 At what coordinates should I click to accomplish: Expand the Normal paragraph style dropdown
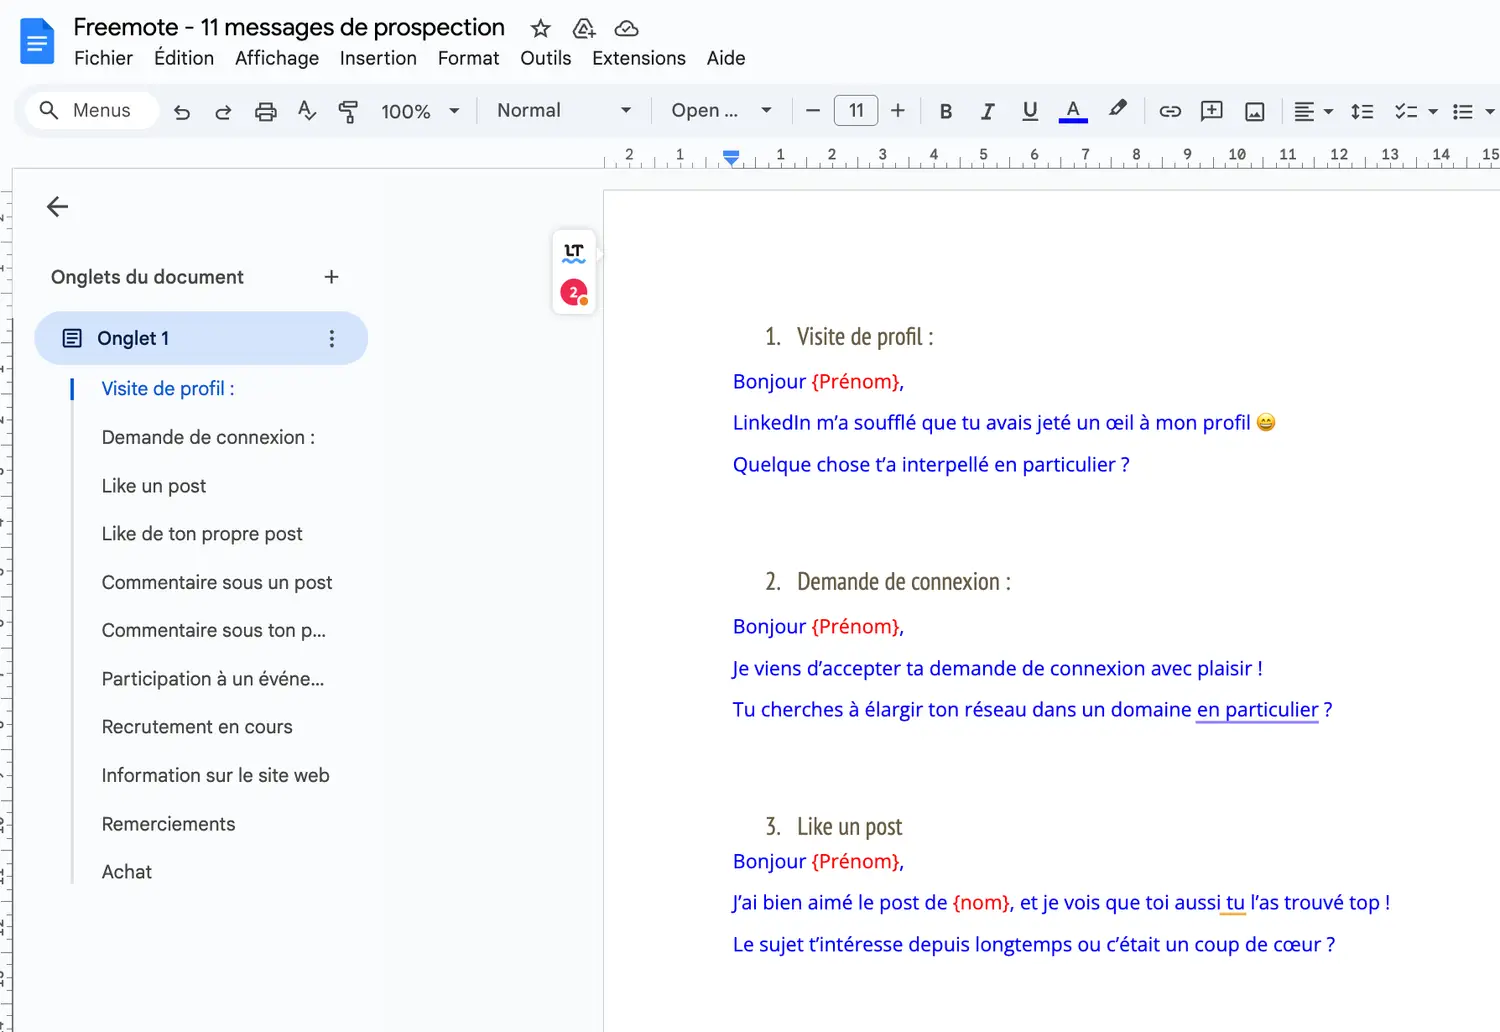coord(563,111)
